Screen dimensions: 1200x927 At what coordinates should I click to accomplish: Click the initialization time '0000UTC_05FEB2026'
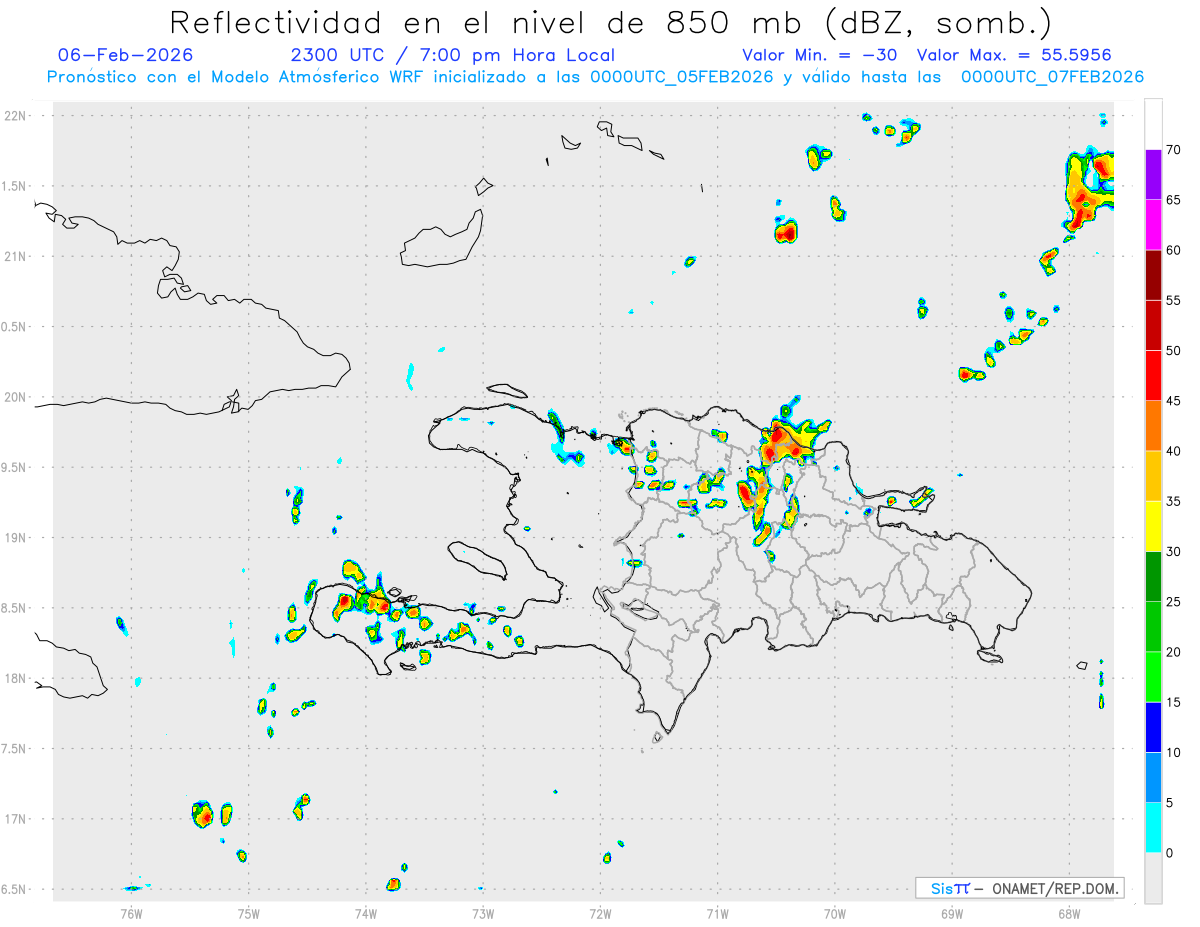(x=682, y=76)
